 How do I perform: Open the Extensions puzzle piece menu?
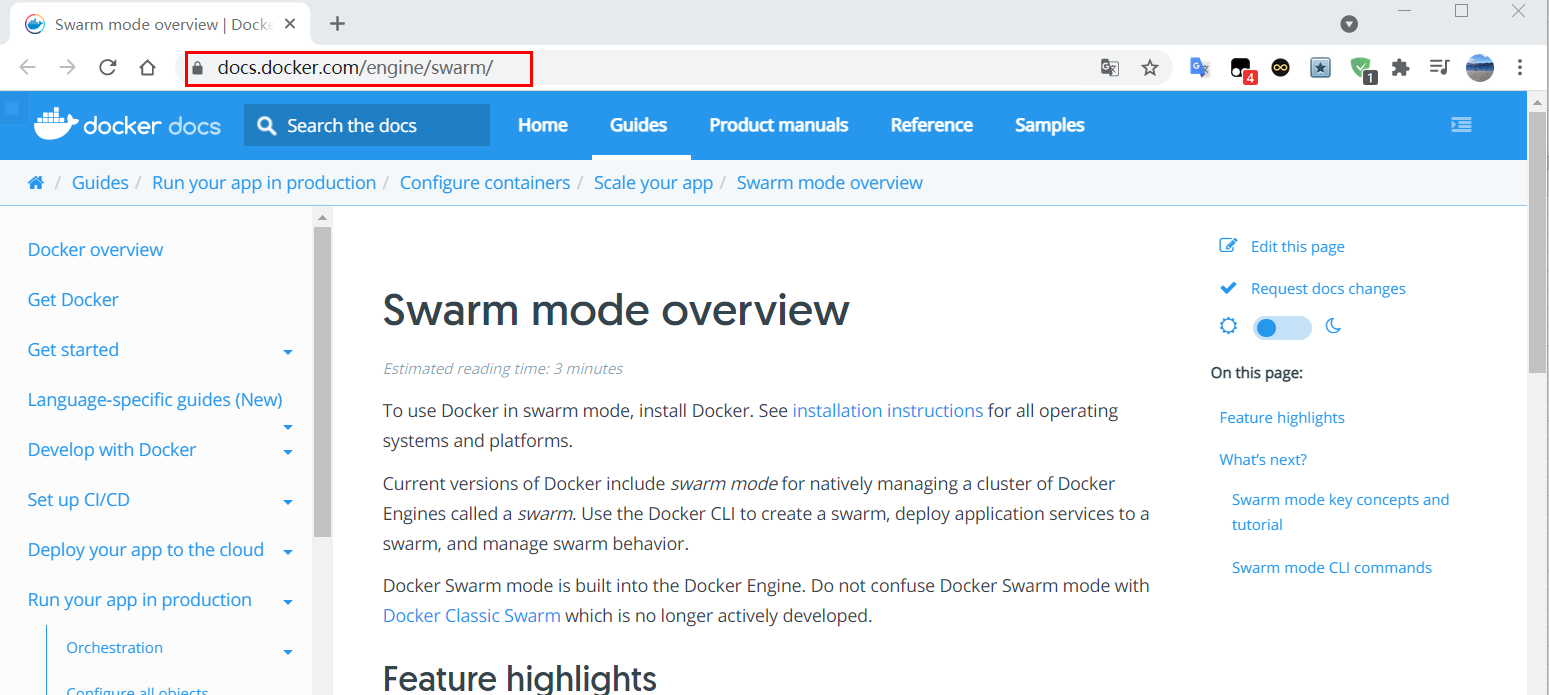tap(1400, 67)
